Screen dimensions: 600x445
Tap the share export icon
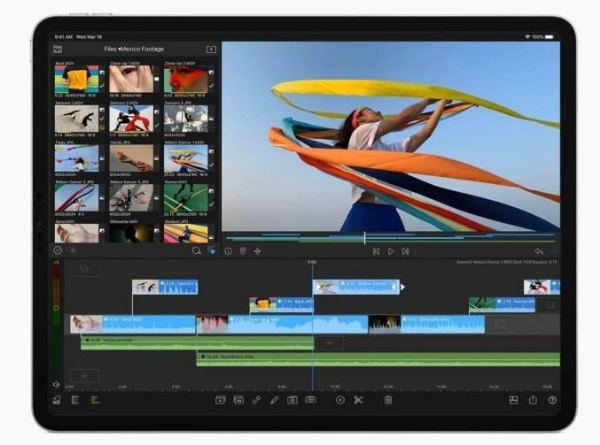coord(533,400)
